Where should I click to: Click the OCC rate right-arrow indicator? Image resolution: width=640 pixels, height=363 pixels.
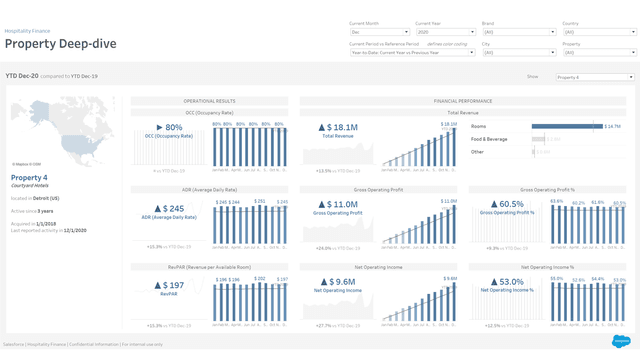(x=160, y=127)
